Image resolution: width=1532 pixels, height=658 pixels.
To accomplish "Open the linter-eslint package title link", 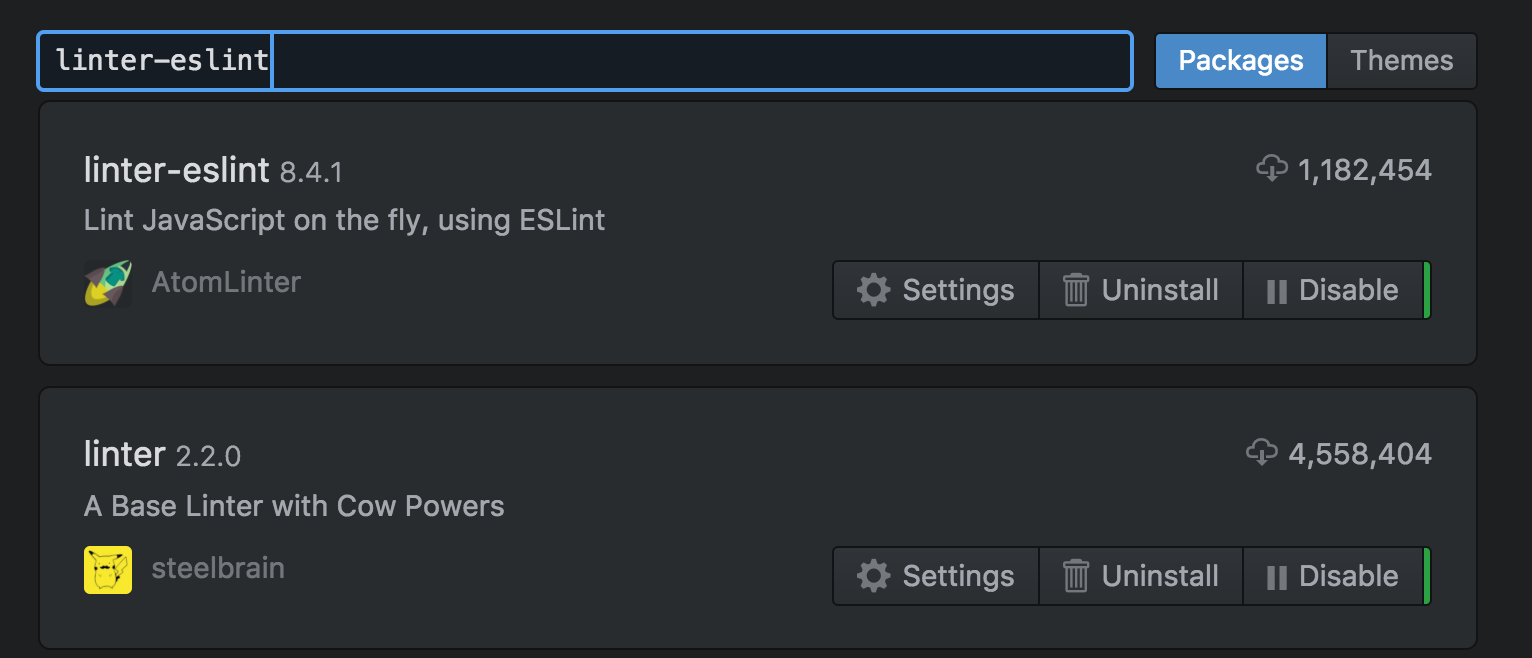I will [x=177, y=170].
